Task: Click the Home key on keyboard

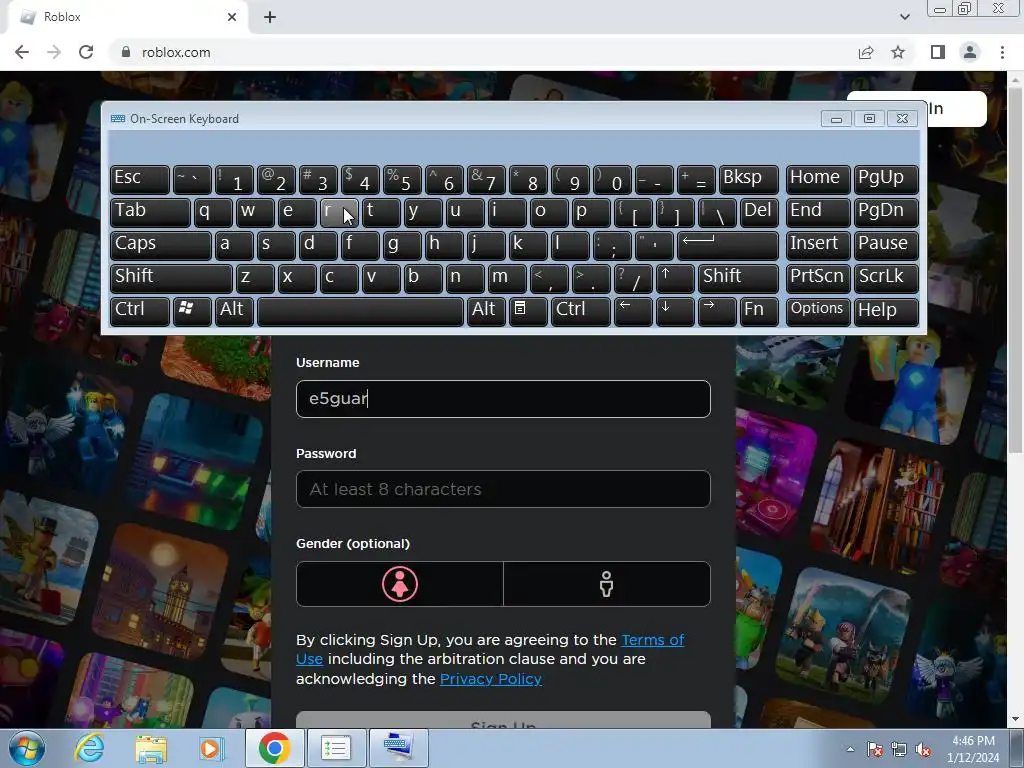Action: [818, 179]
